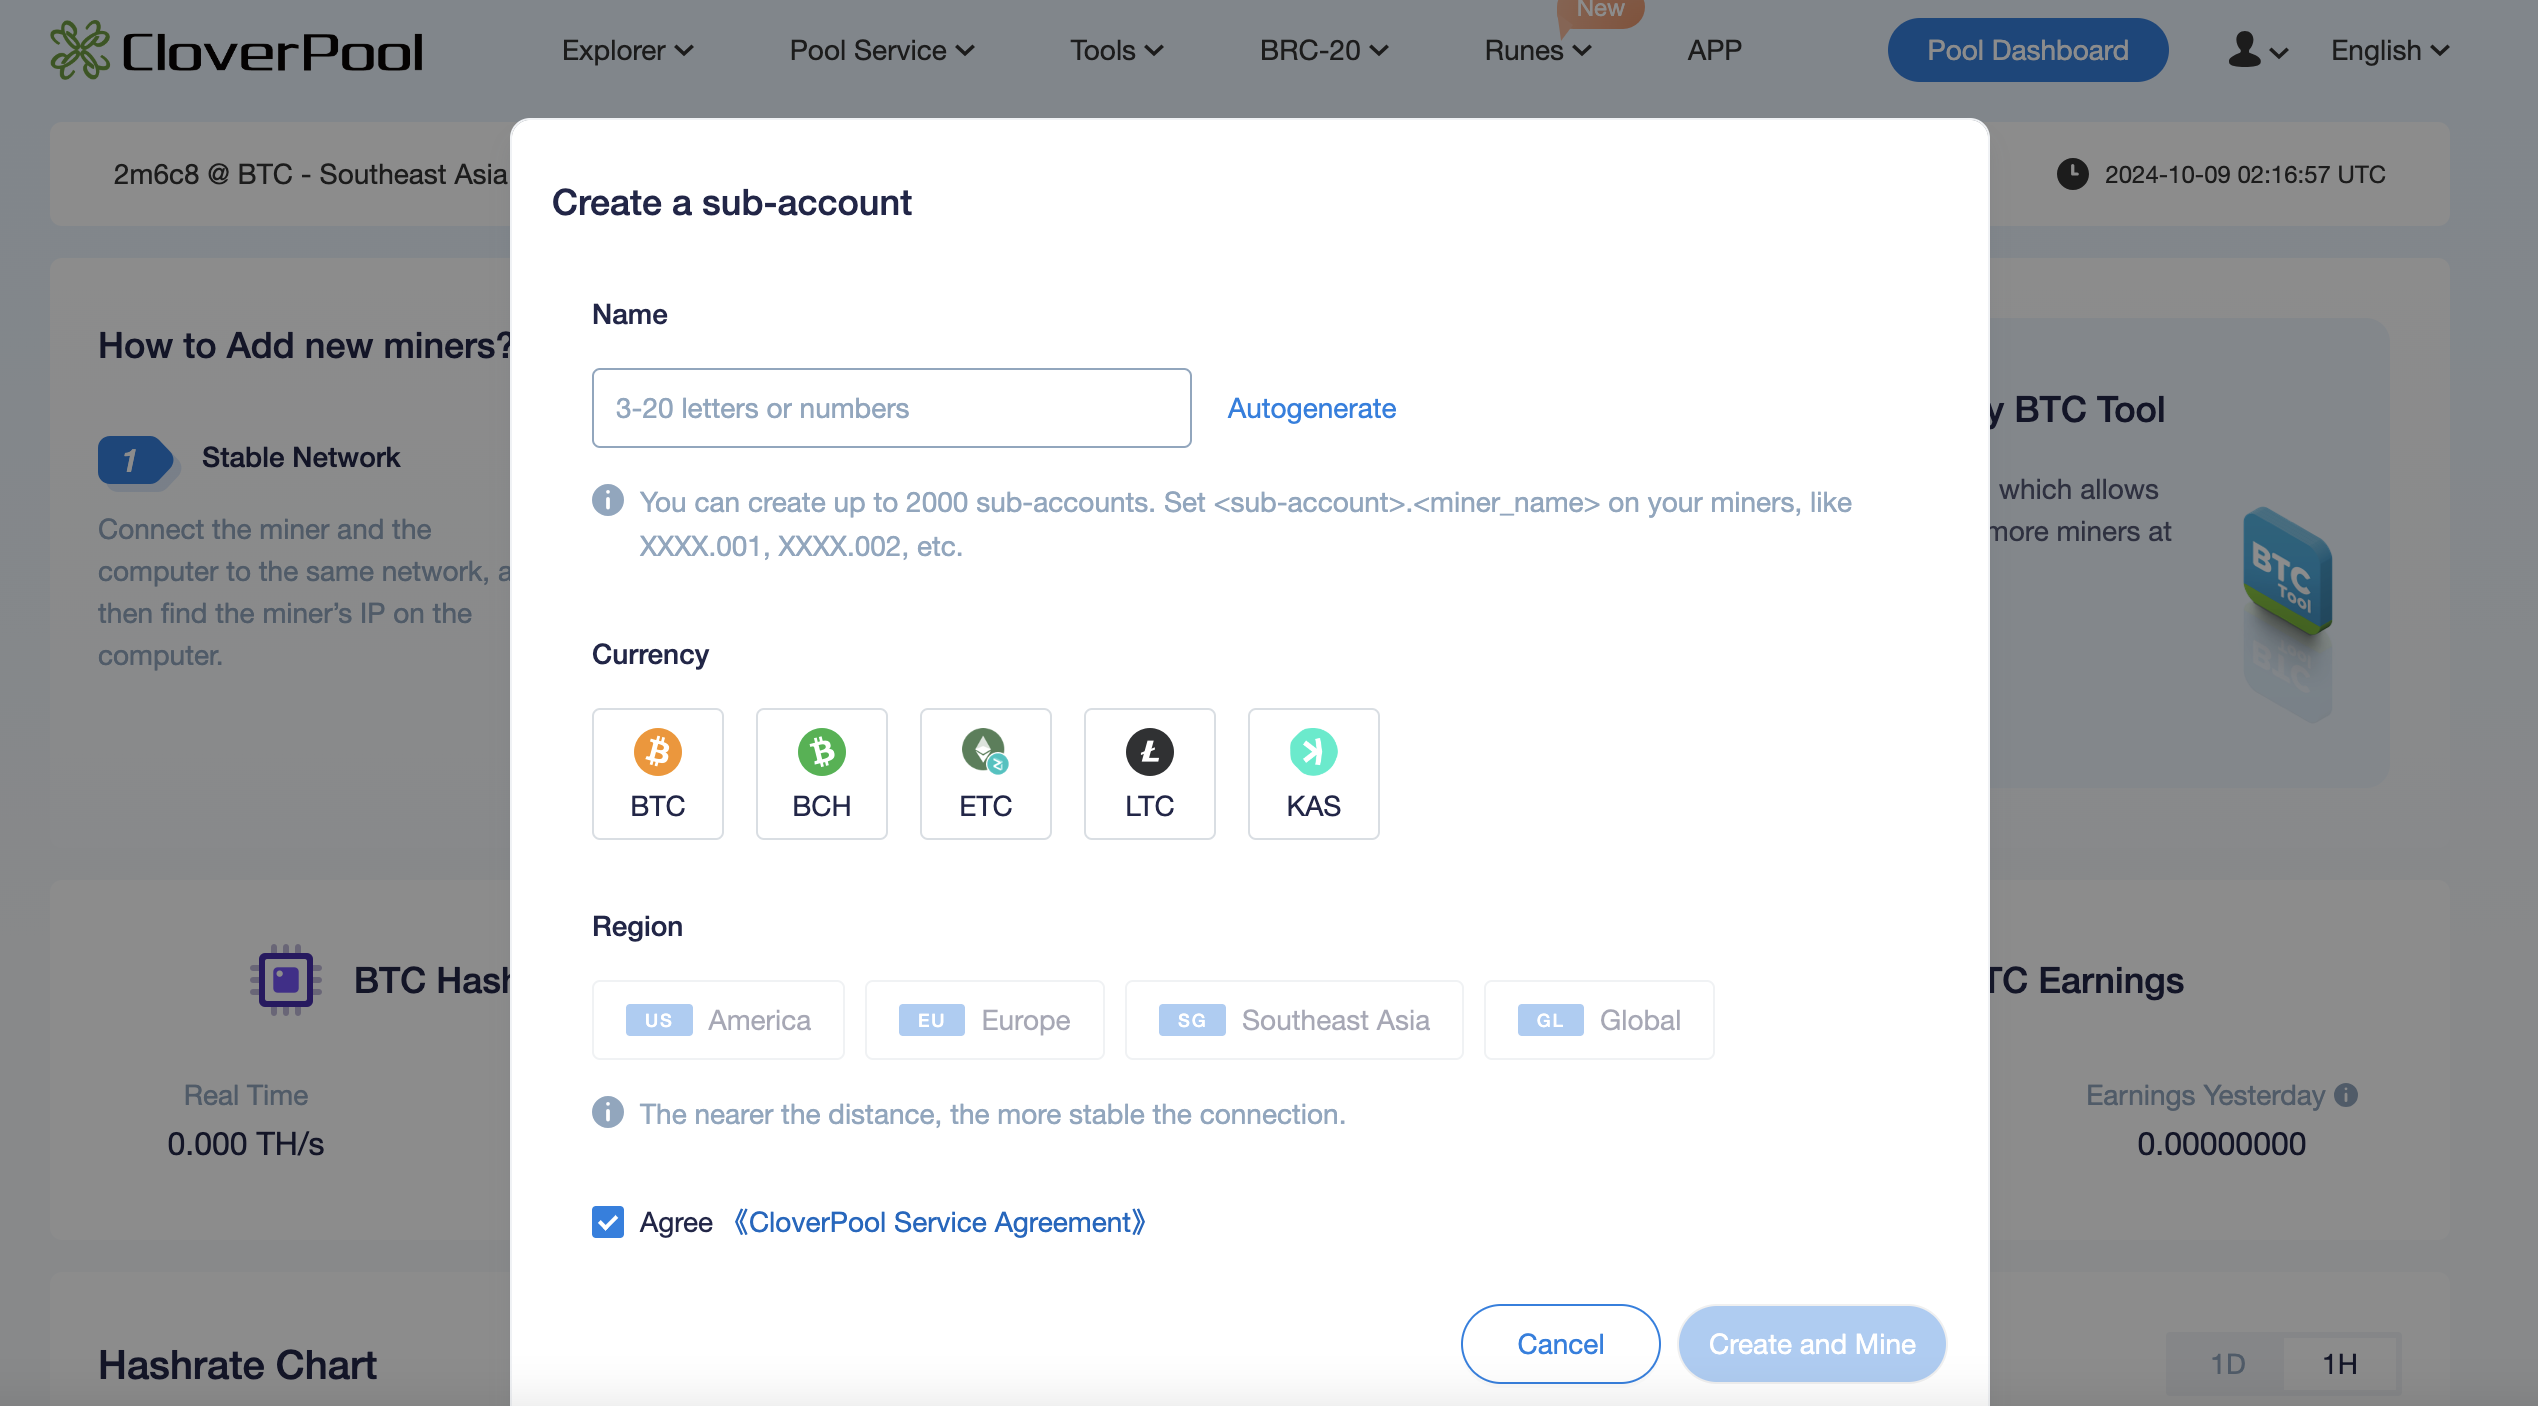Image resolution: width=2538 pixels, height=1406 pixels.
Task: Select BTC as the currency
Action: 657,773
